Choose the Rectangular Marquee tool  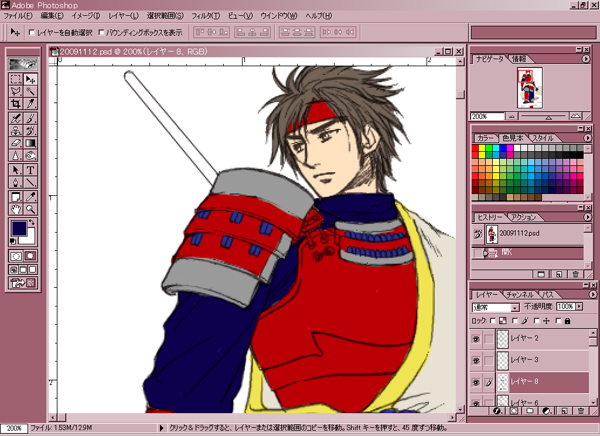point(16,78)
